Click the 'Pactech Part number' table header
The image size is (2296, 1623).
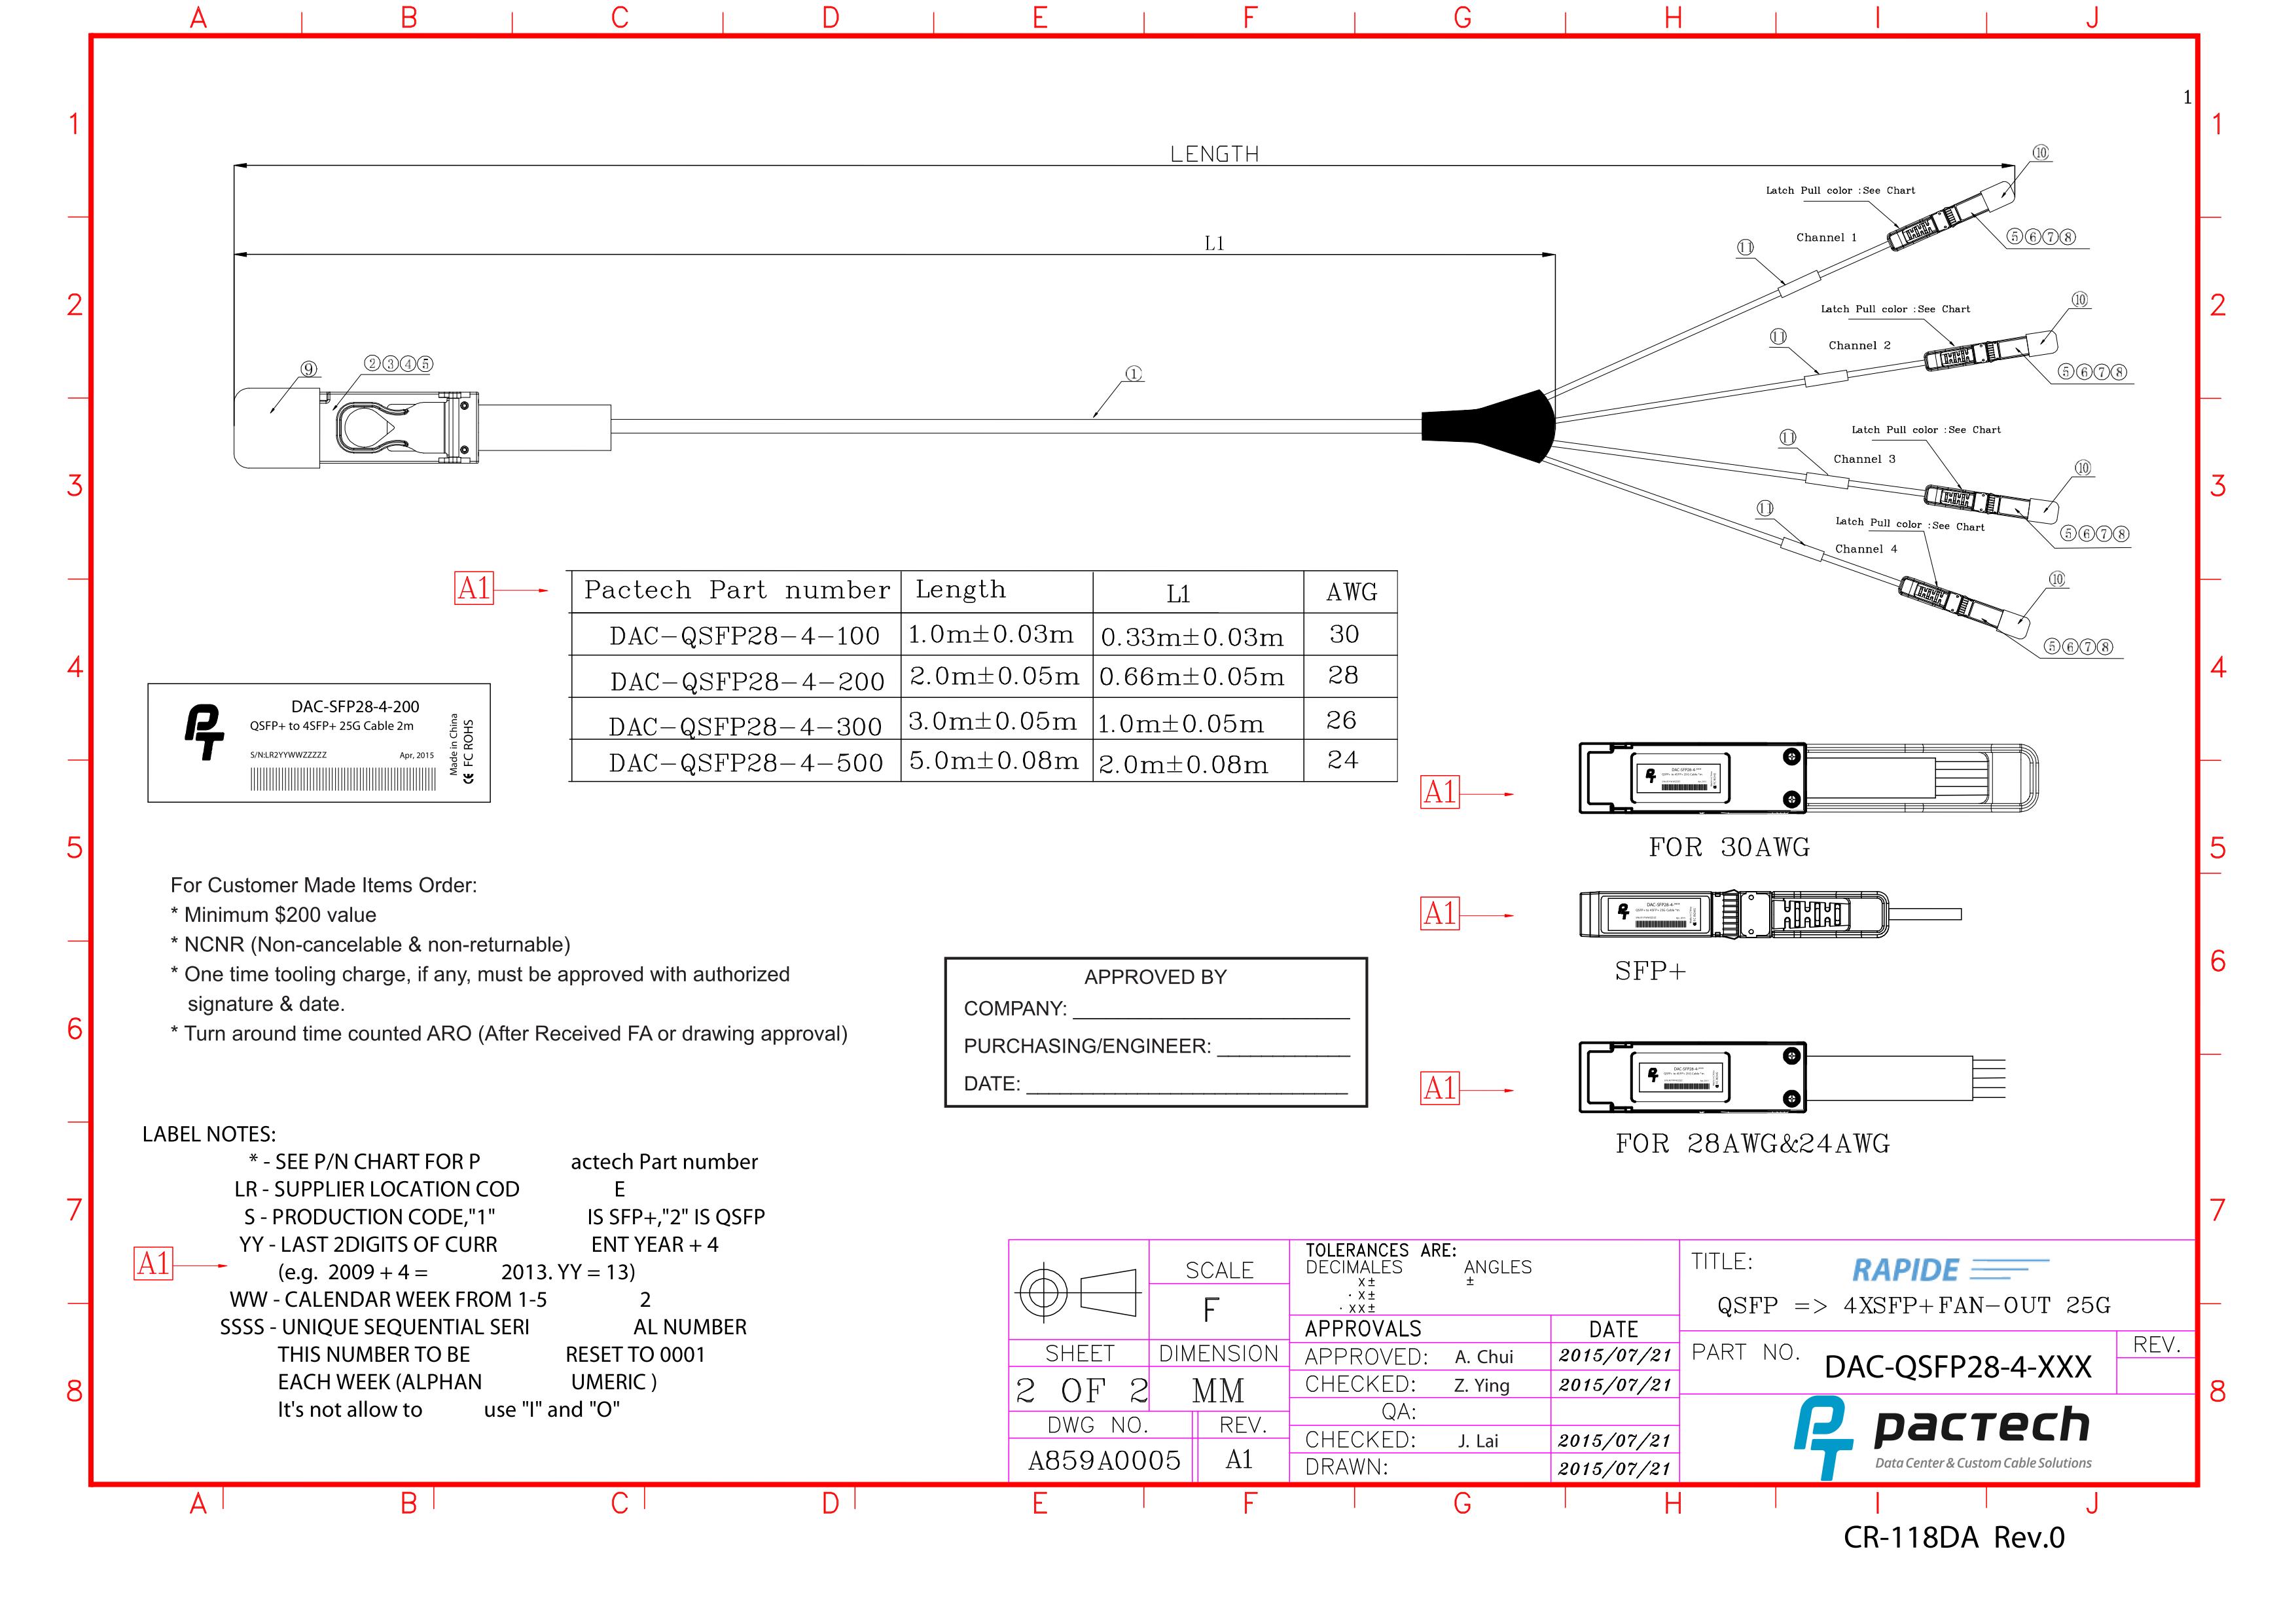point(737,590)
